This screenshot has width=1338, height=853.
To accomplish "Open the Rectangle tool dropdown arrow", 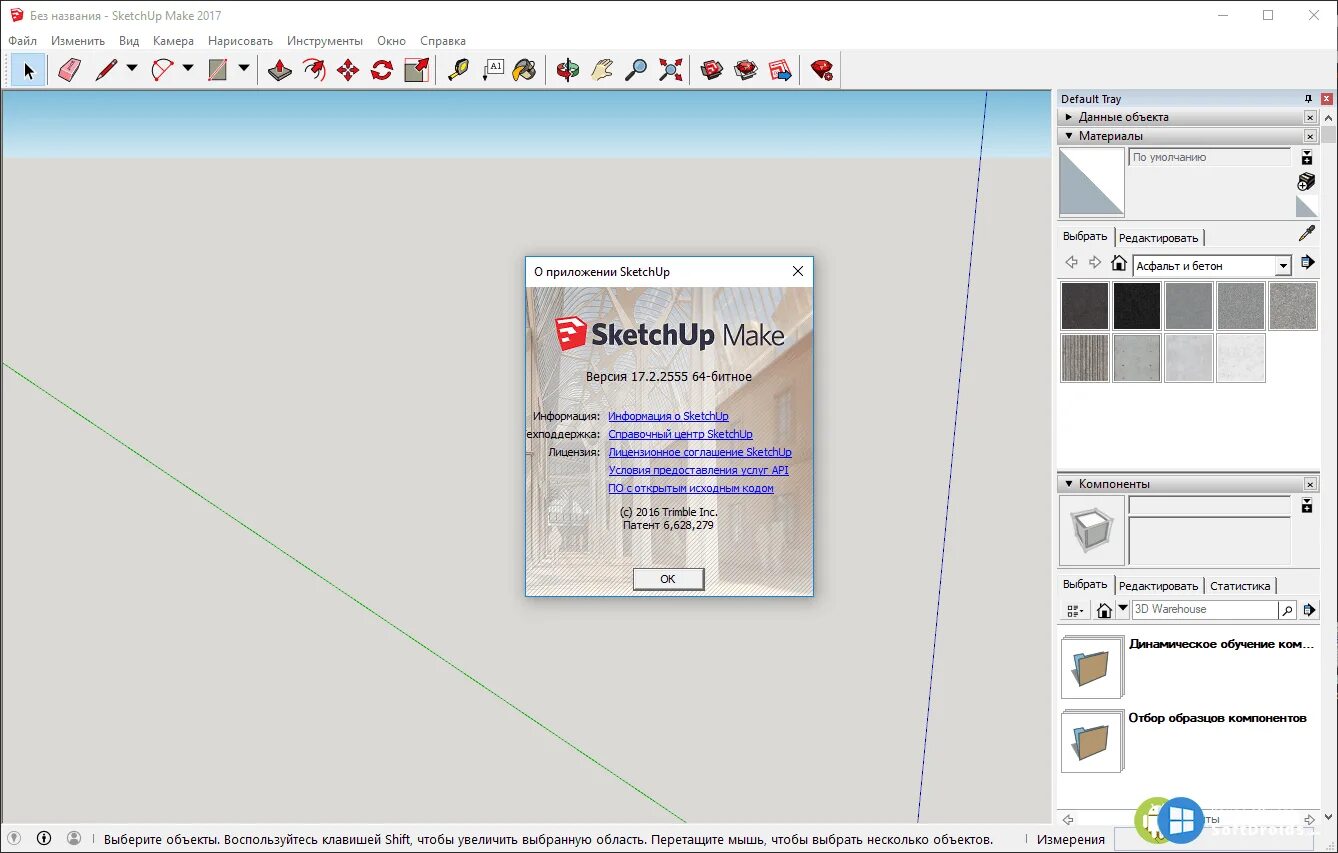I will coord(243,69).
